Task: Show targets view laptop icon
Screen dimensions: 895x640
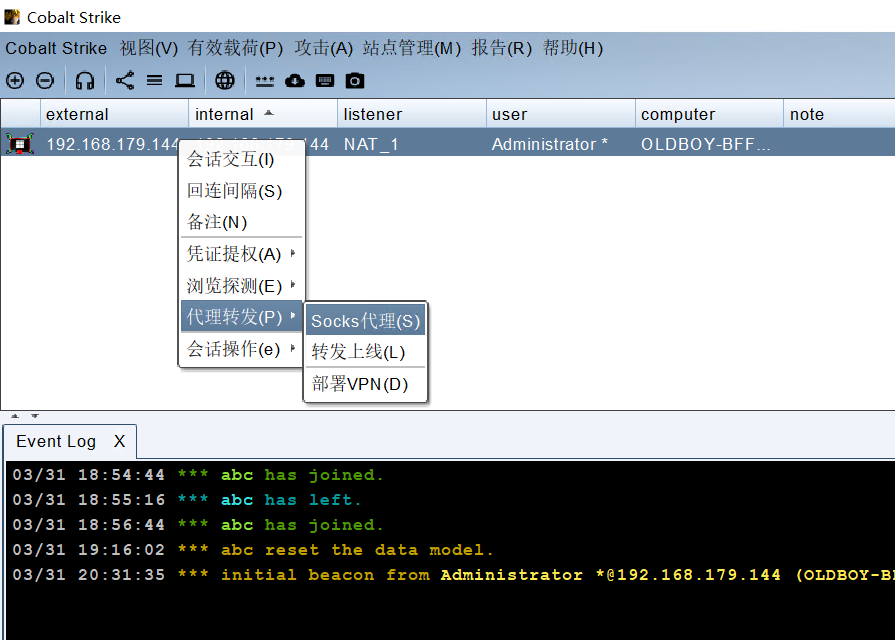Action: [x=184, y=80]
